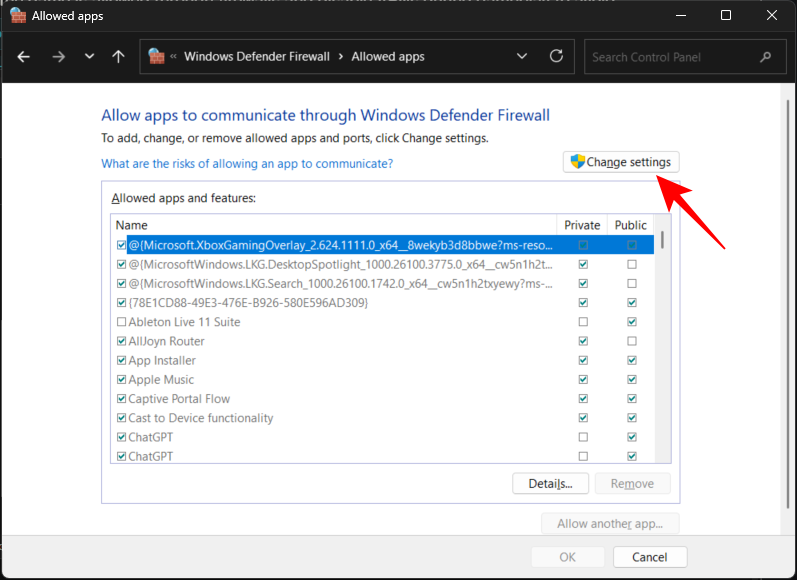Click the firewall icon in address bar
This screenshot has height=580, width=797.
[x=157, y=57]
